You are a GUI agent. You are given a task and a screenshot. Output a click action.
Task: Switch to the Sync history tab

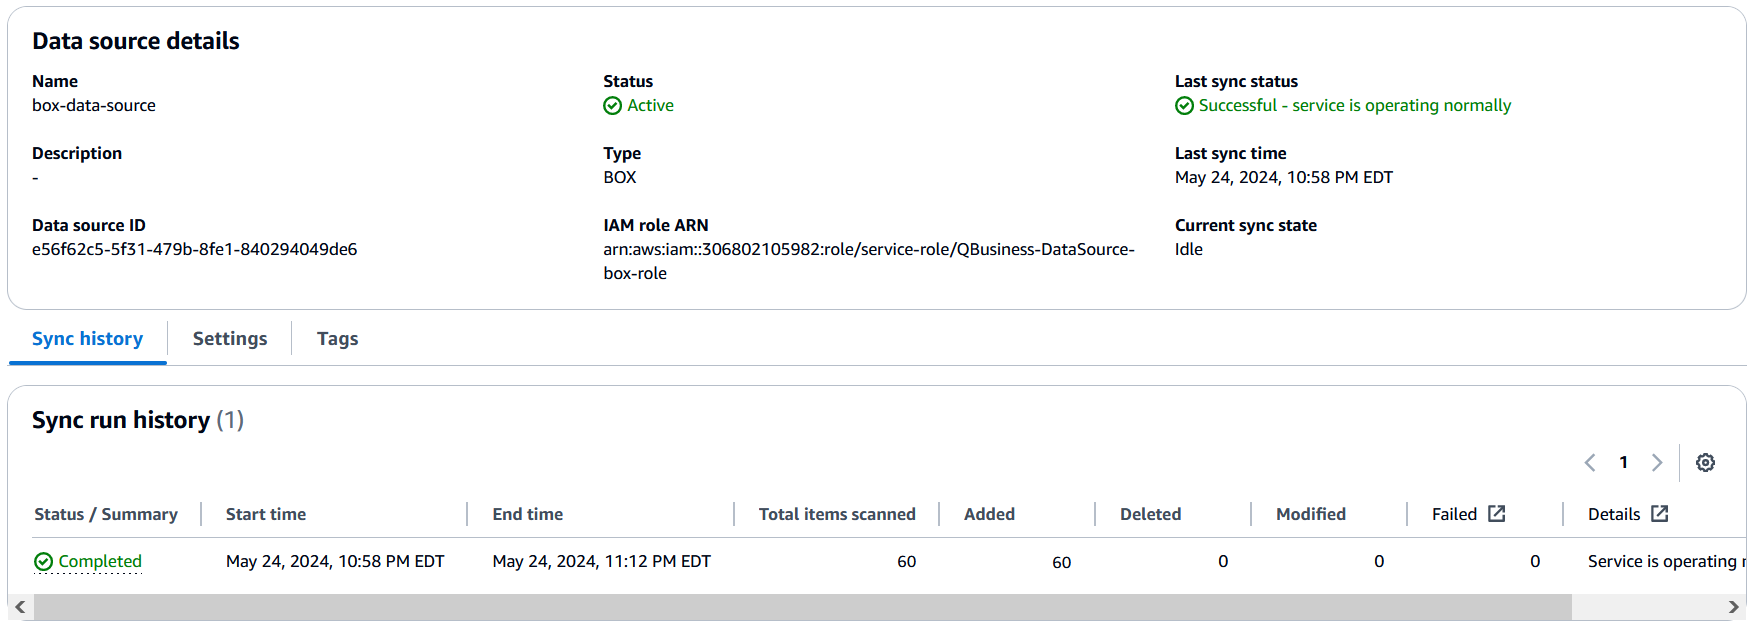(x=87, y=339)
